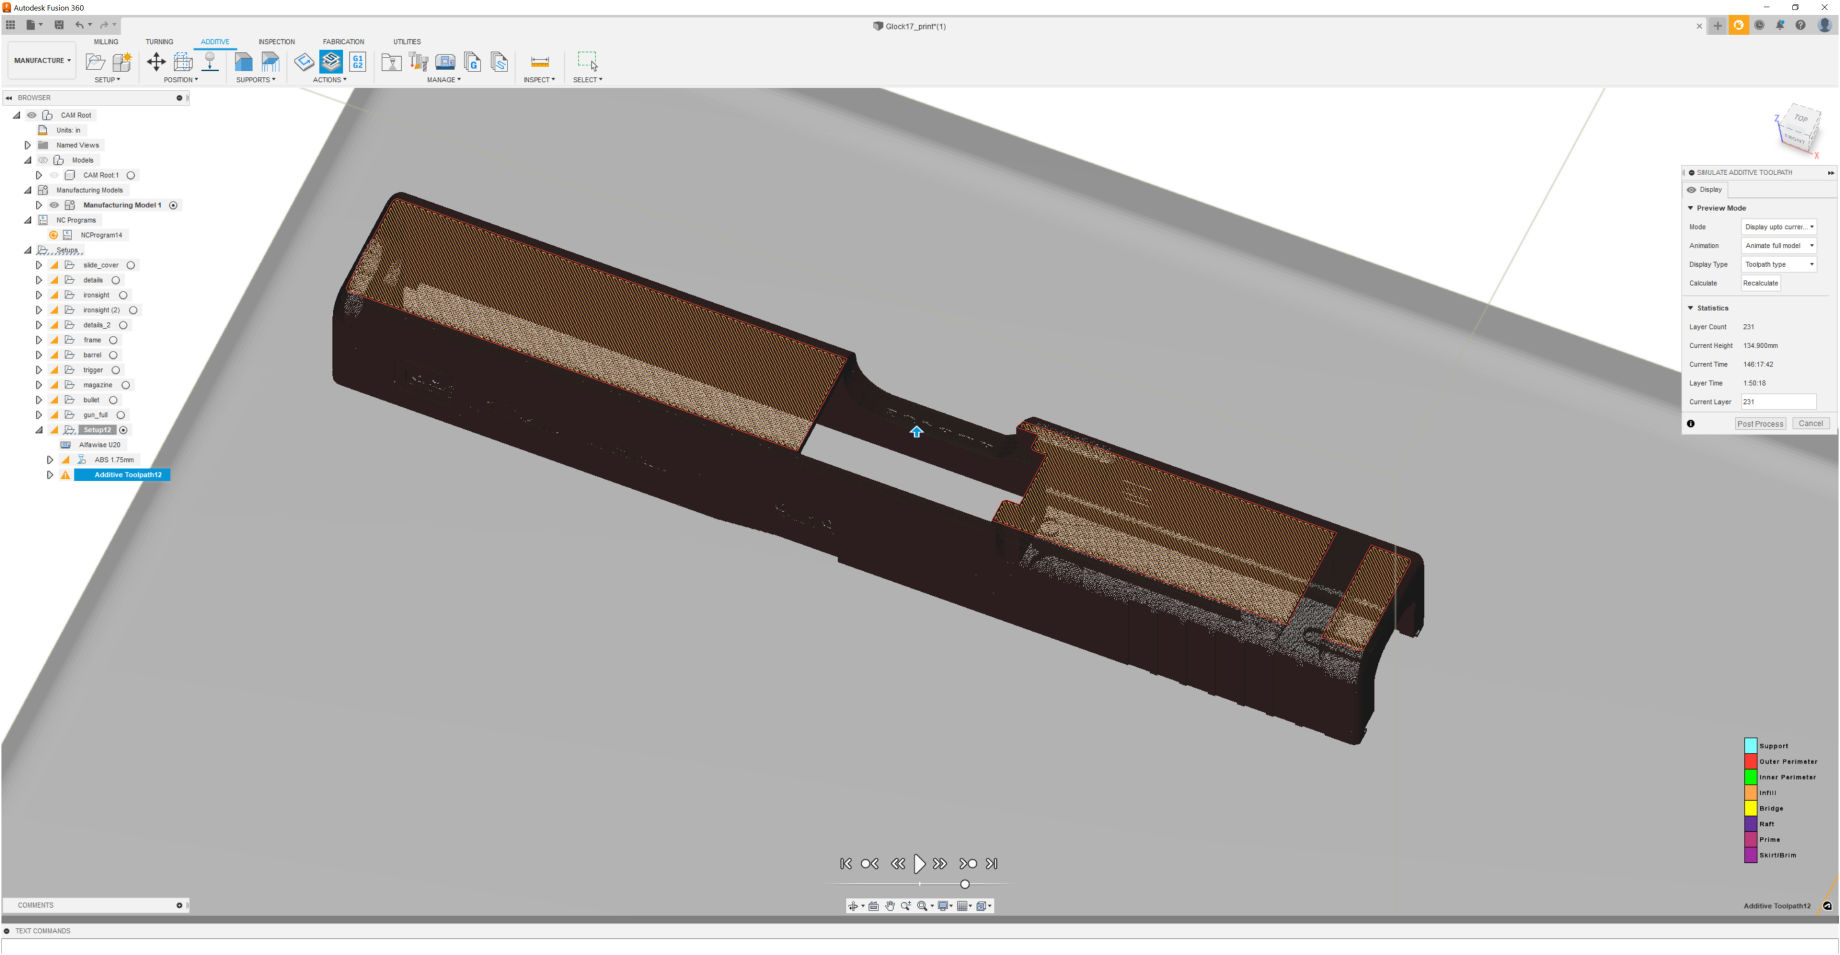
Task: Select the Place Parts on Platform tool
Action: point(210,62)
